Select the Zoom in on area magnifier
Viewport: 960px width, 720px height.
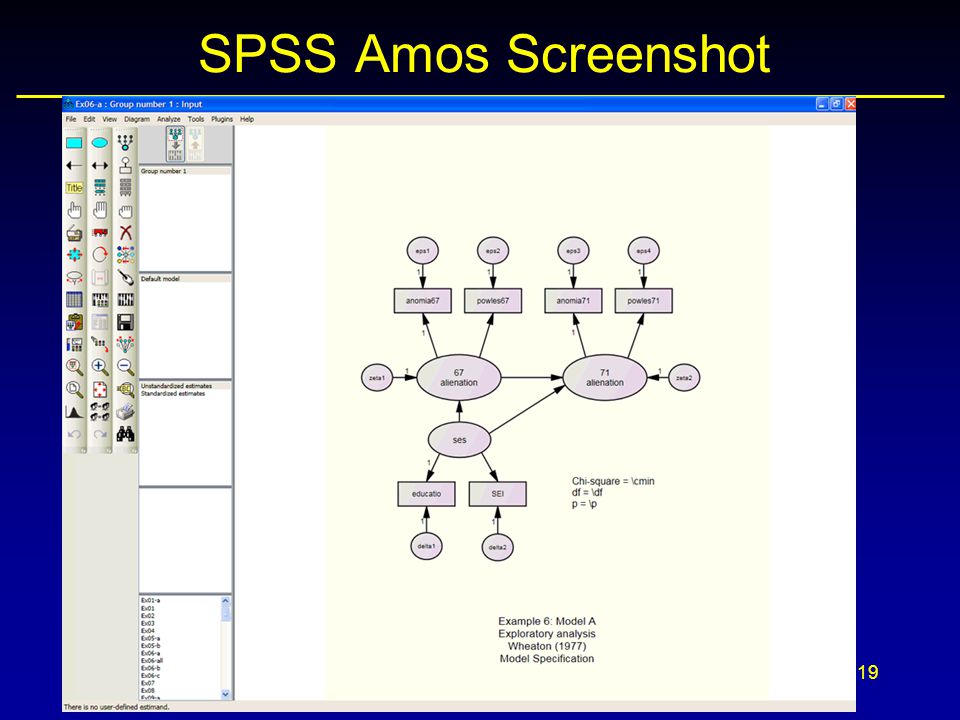point(74,367)
